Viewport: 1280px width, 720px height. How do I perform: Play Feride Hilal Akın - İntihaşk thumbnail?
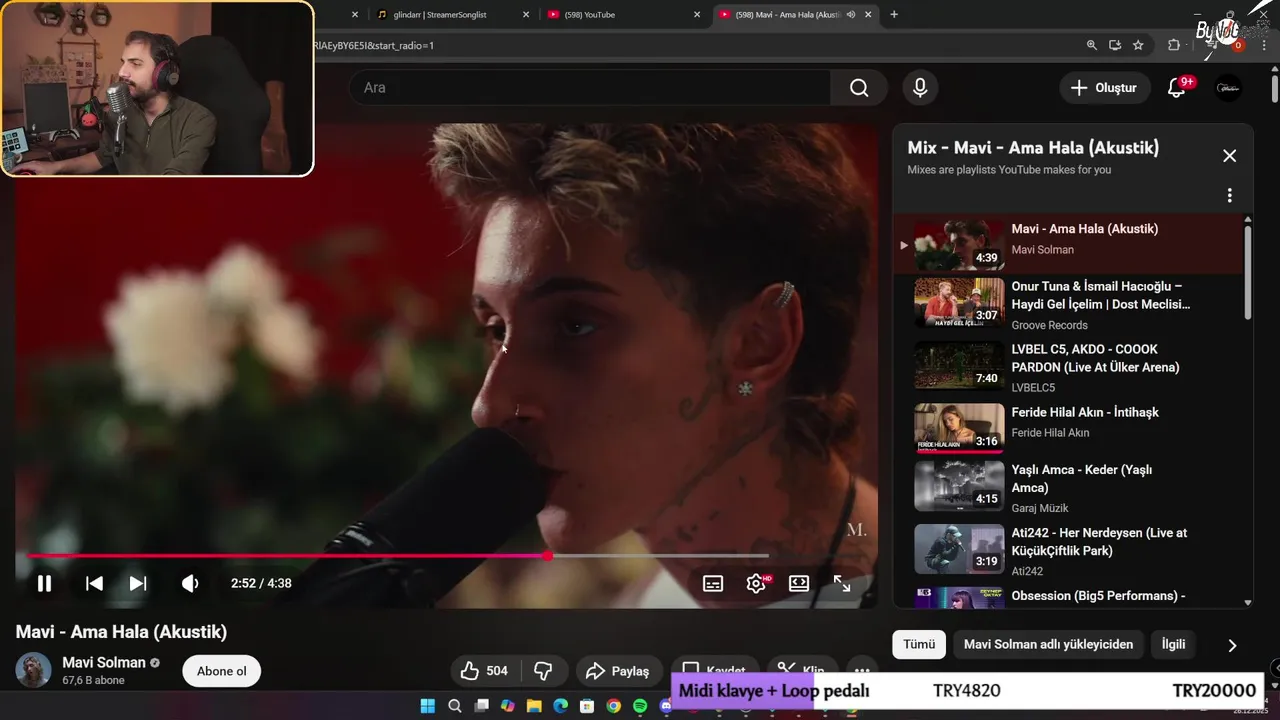pyautogui.click(x=959, y=428)
